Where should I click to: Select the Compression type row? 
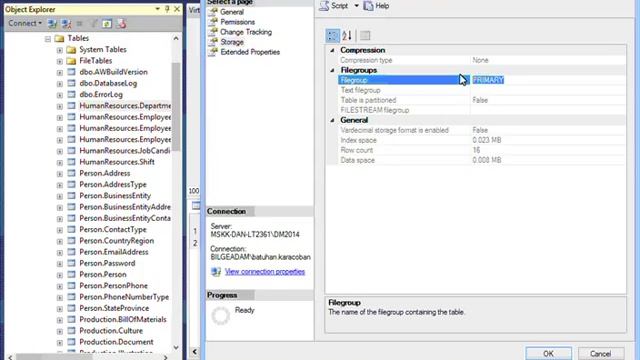pos(482,60)
